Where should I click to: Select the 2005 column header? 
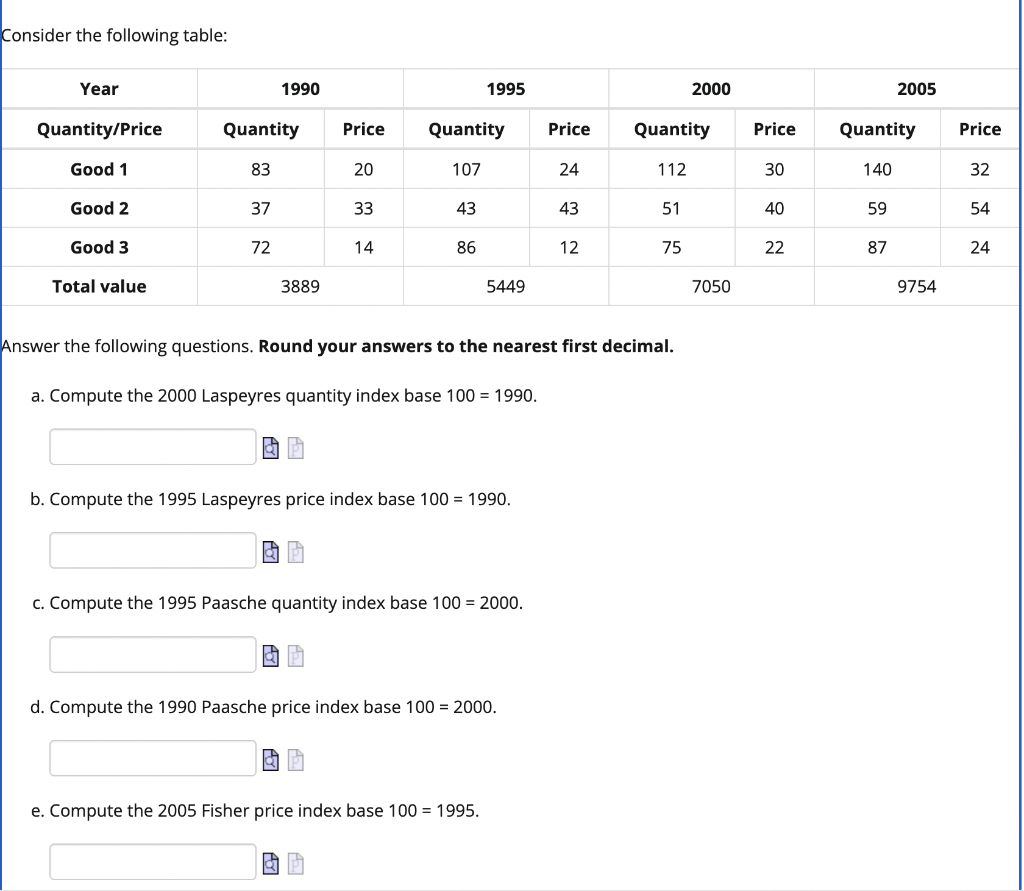(x=917, y=89)
